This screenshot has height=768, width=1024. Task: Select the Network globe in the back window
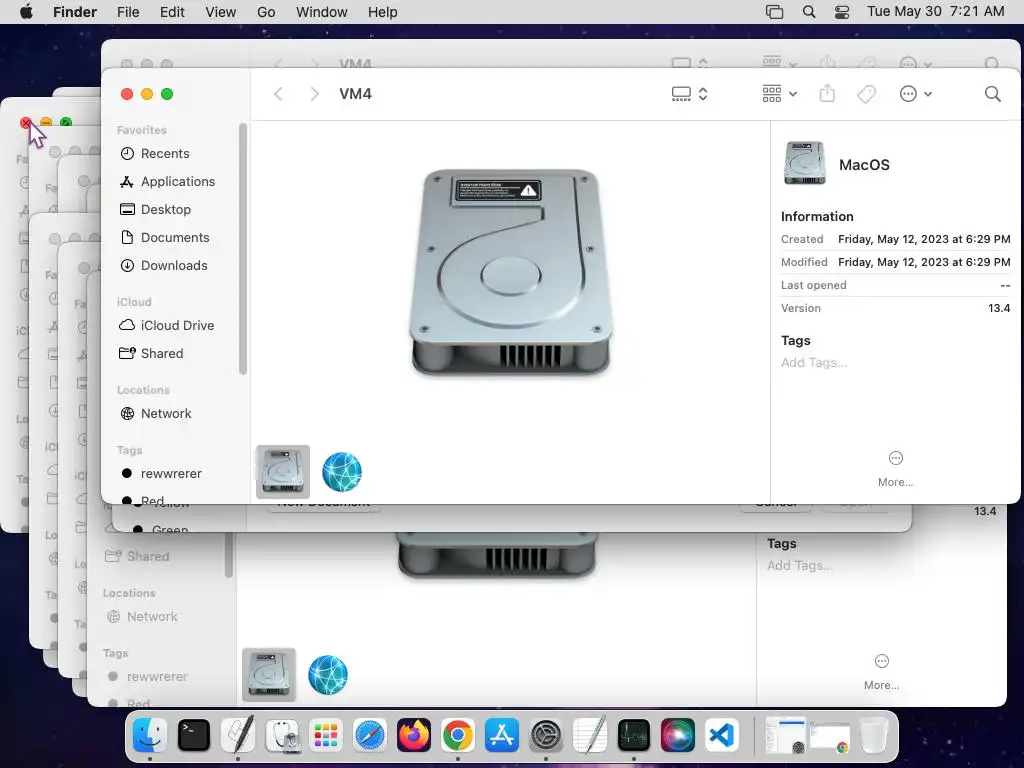click(328, 675)
